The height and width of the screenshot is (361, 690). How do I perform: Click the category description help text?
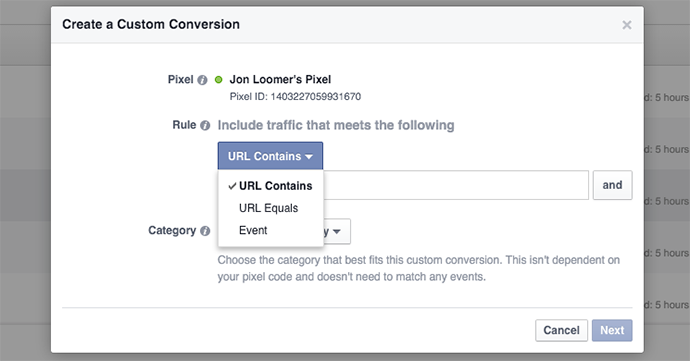(x=418, y=268)
